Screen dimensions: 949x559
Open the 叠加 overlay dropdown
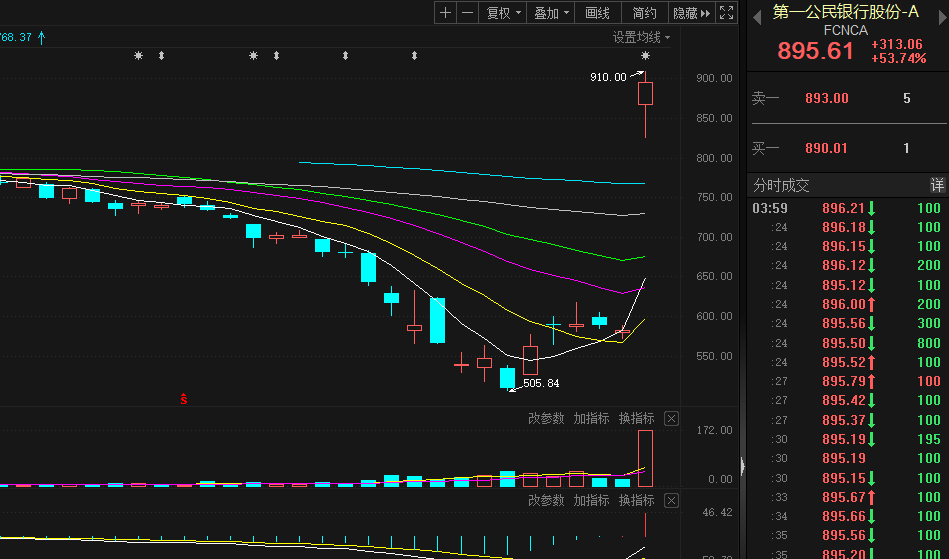551,13
